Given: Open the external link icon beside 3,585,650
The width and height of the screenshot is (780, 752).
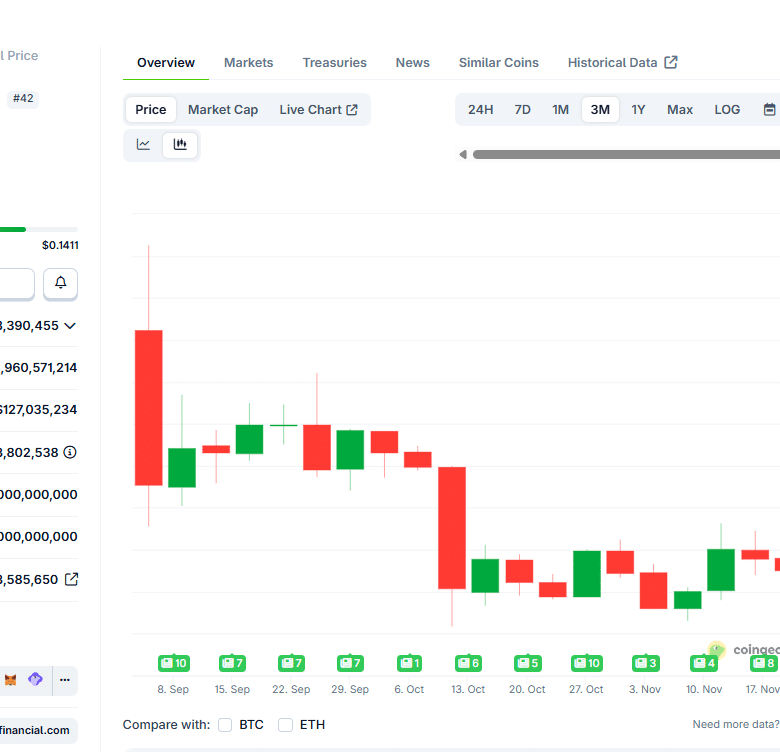Looking at the screenshot, I should pos(71,579).
